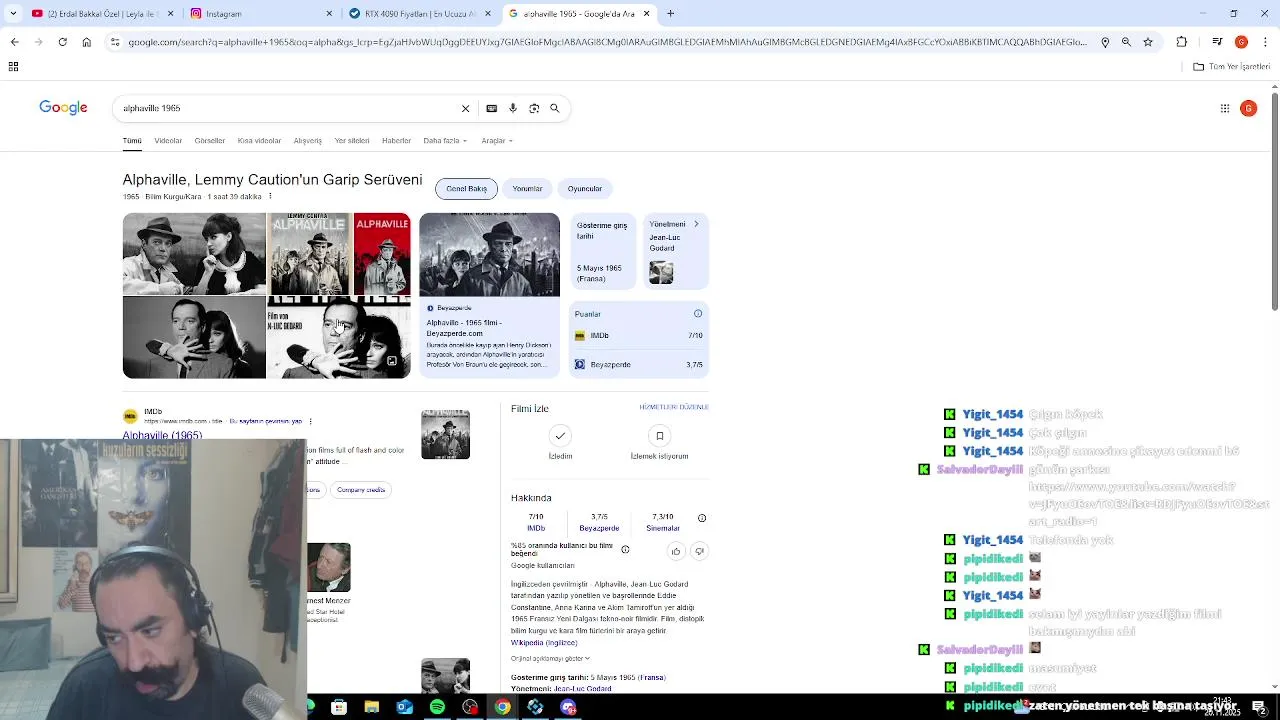Screen dimensions: 1280x720
Task: Open the IMDb 7/10 rating row
Action: (638, 336)
